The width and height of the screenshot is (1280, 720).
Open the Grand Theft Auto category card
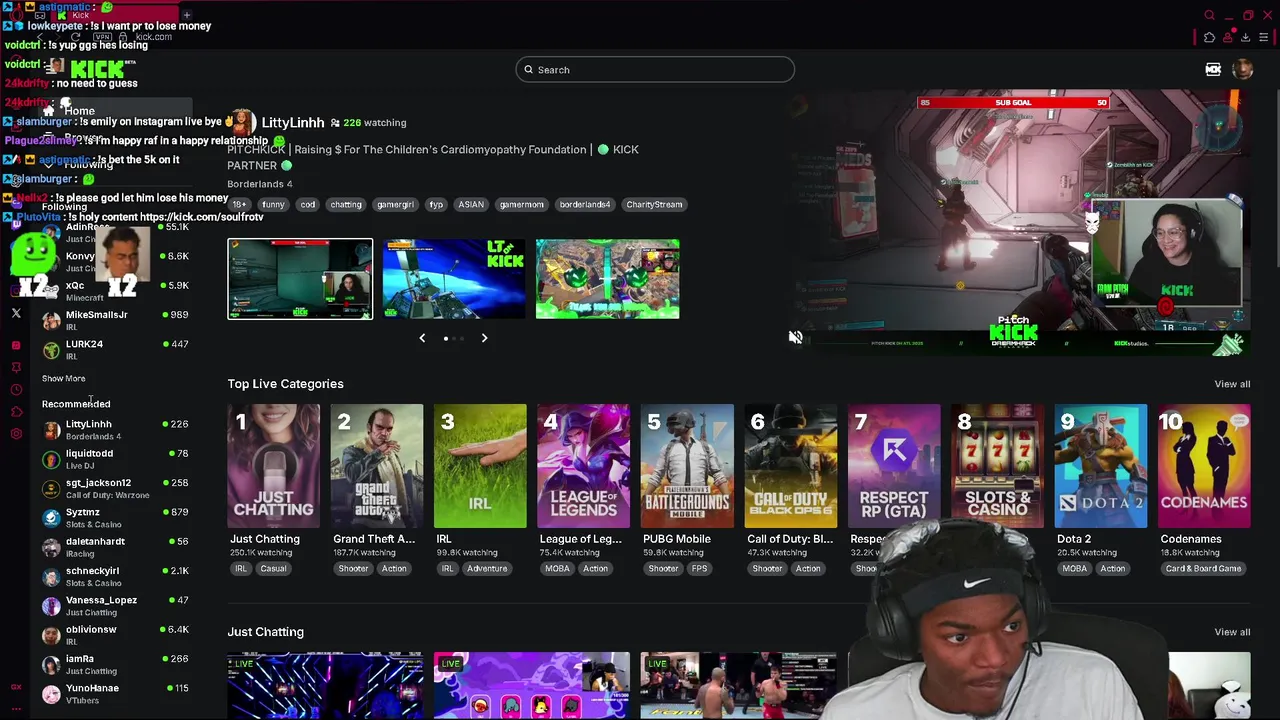[x=376, y=466]
